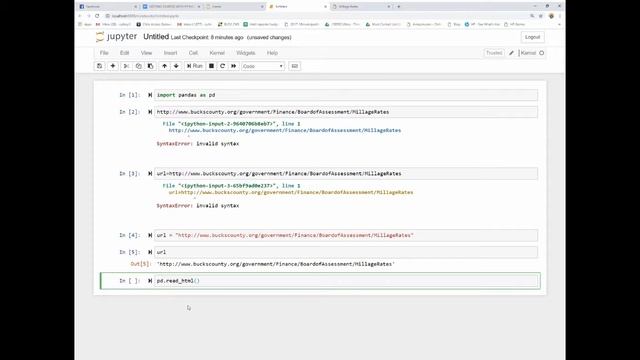Switch to the third browser tab

pos(235,7)
